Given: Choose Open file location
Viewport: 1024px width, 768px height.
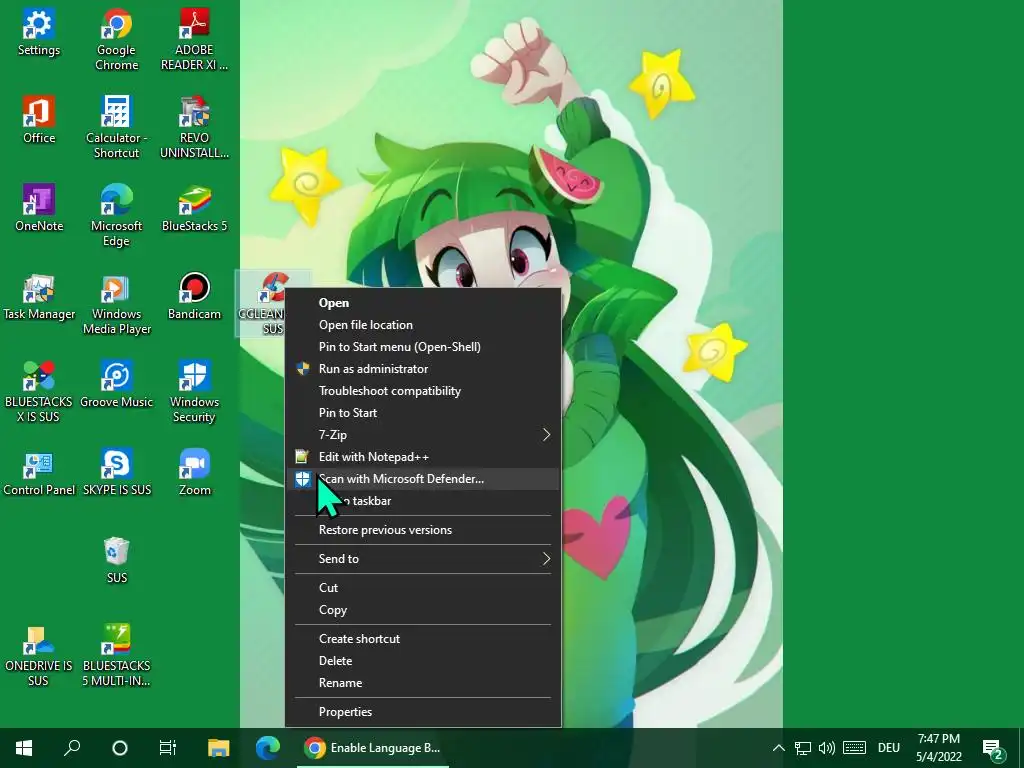Looking at the screenshot, I should click(423, 325).
